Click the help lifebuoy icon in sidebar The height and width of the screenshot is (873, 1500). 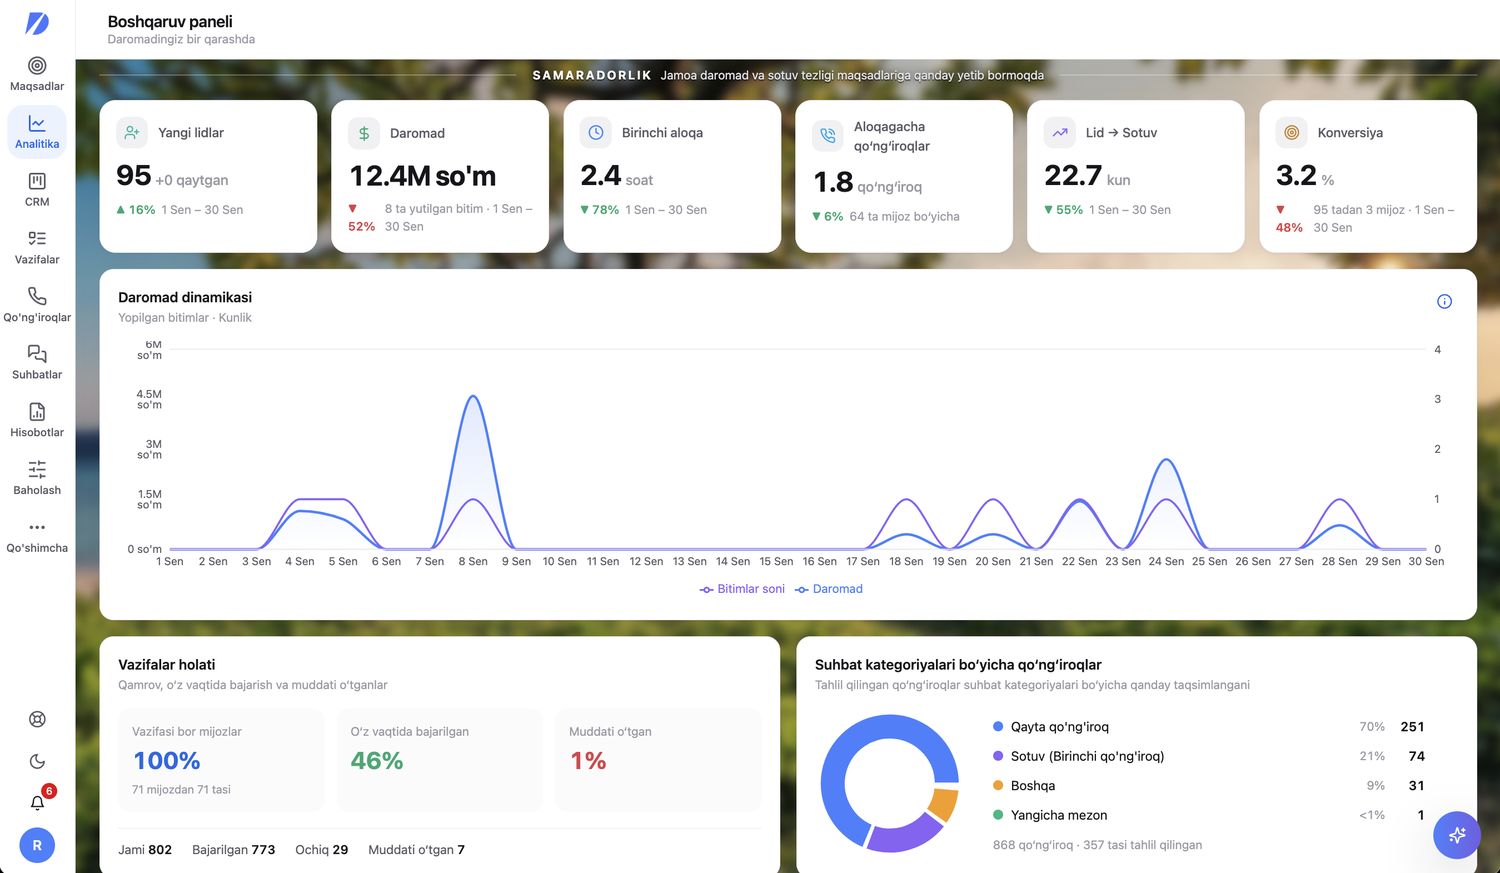coord(37,719)
